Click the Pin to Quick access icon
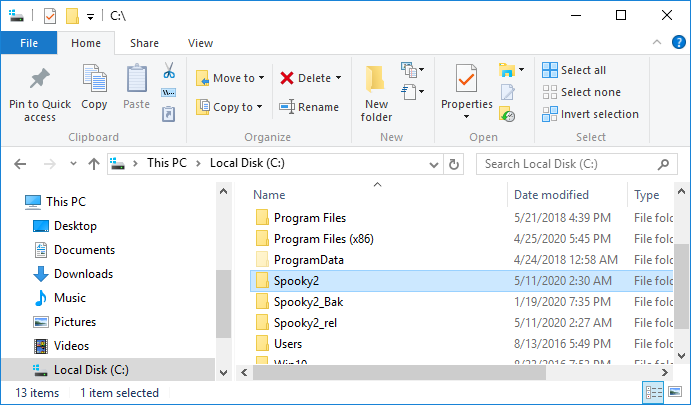Image resolution: width=691 pixels, height=405 pixels. tap(40, 81)
